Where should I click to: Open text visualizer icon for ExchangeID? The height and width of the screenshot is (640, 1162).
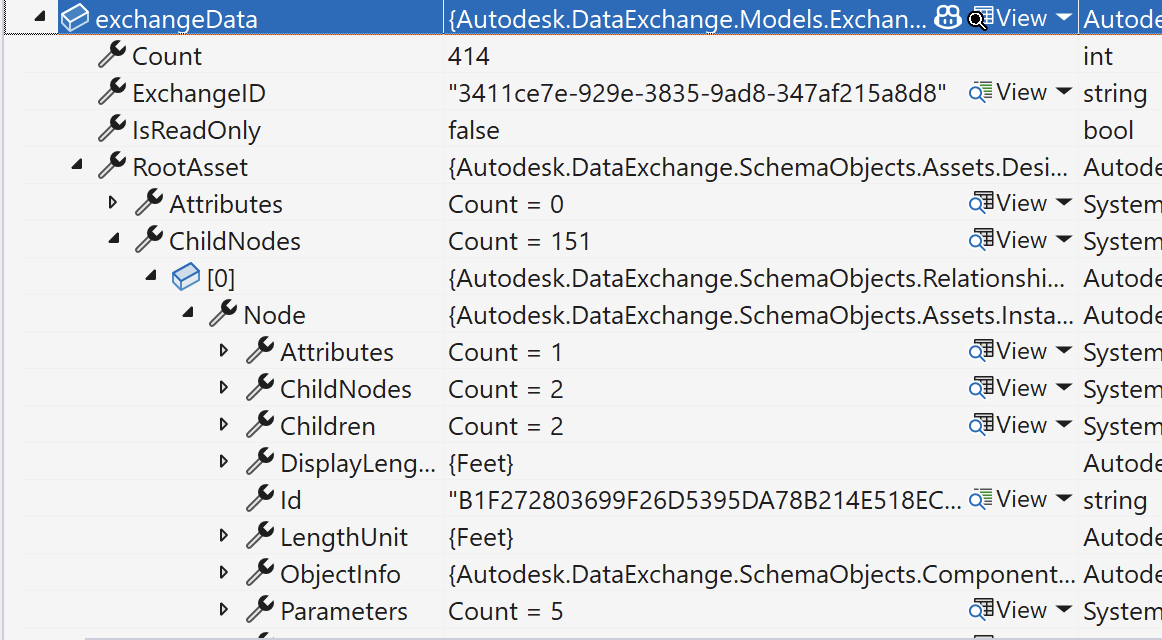(980, 92)
